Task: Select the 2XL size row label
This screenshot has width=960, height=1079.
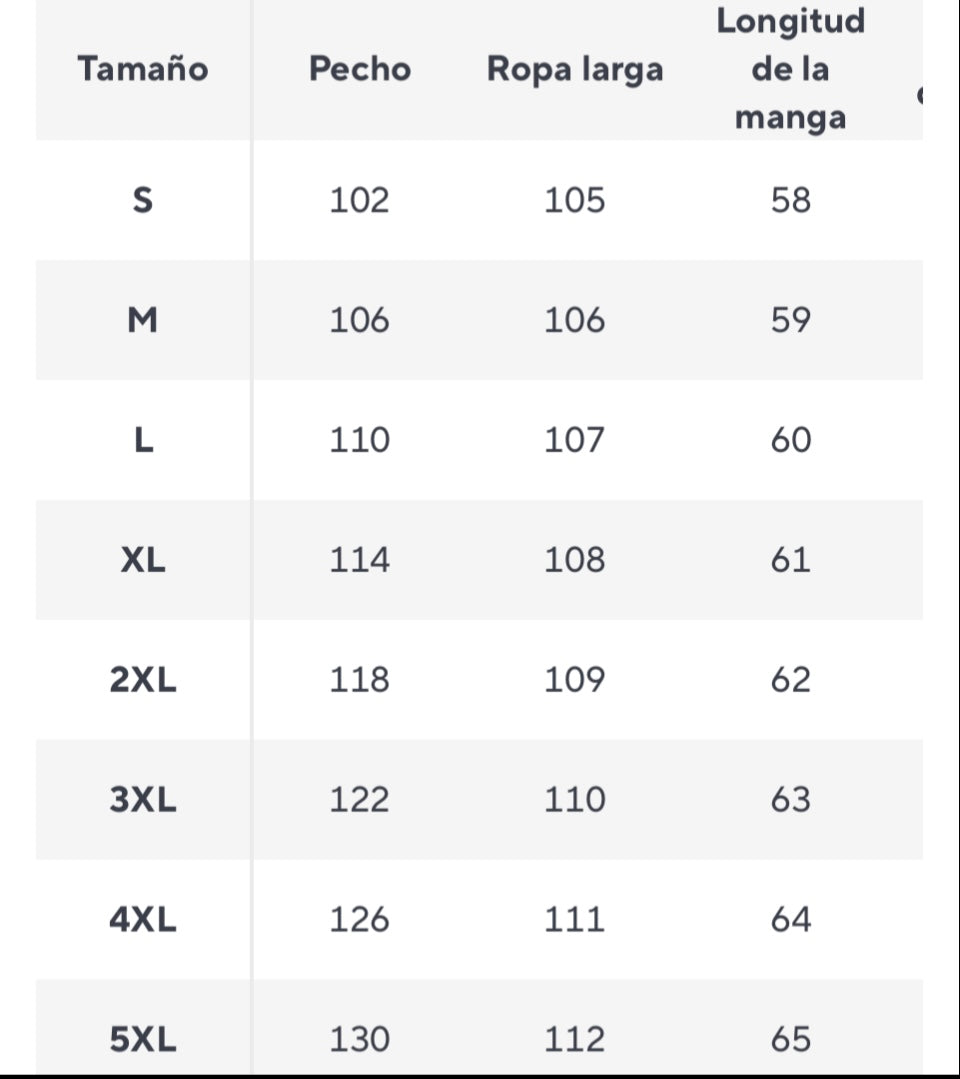Action: coord(143,681)
